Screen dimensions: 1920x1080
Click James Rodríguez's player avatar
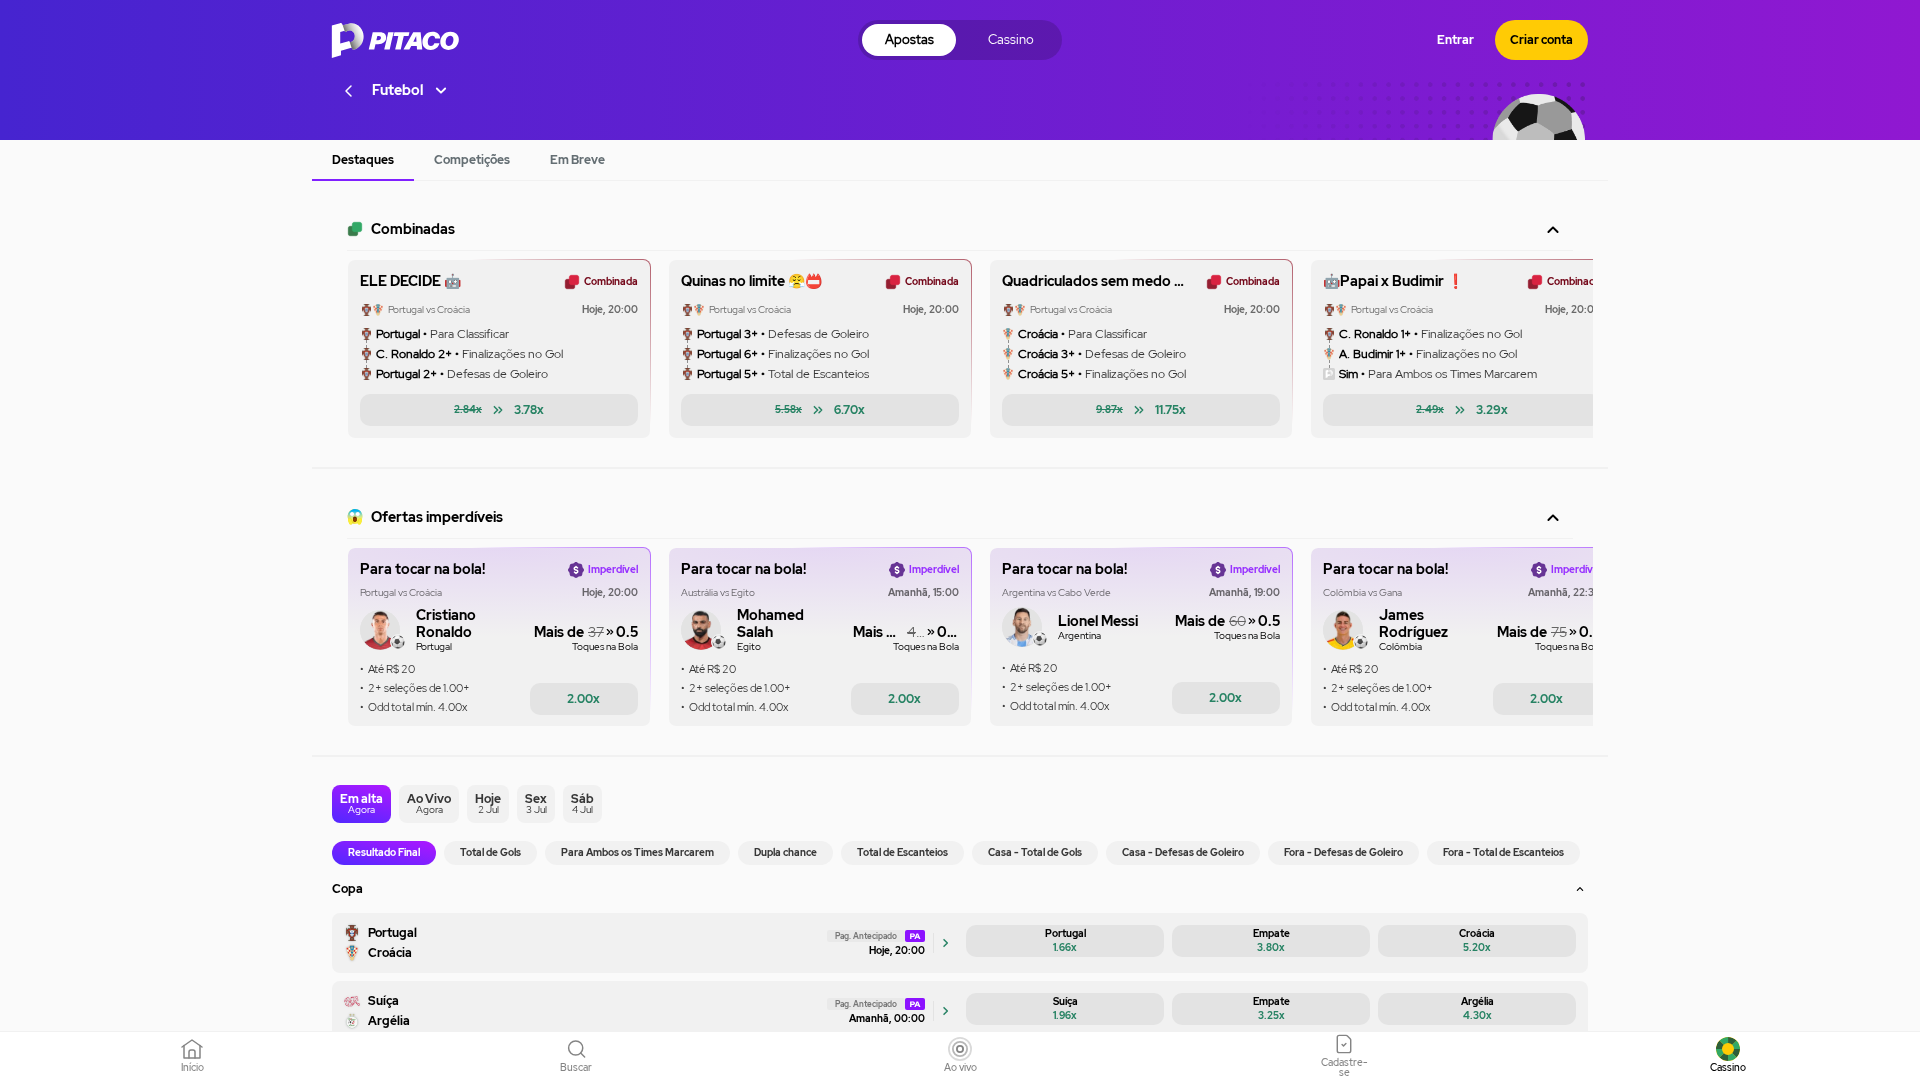pyautogui.click(x=1343, y=630)
